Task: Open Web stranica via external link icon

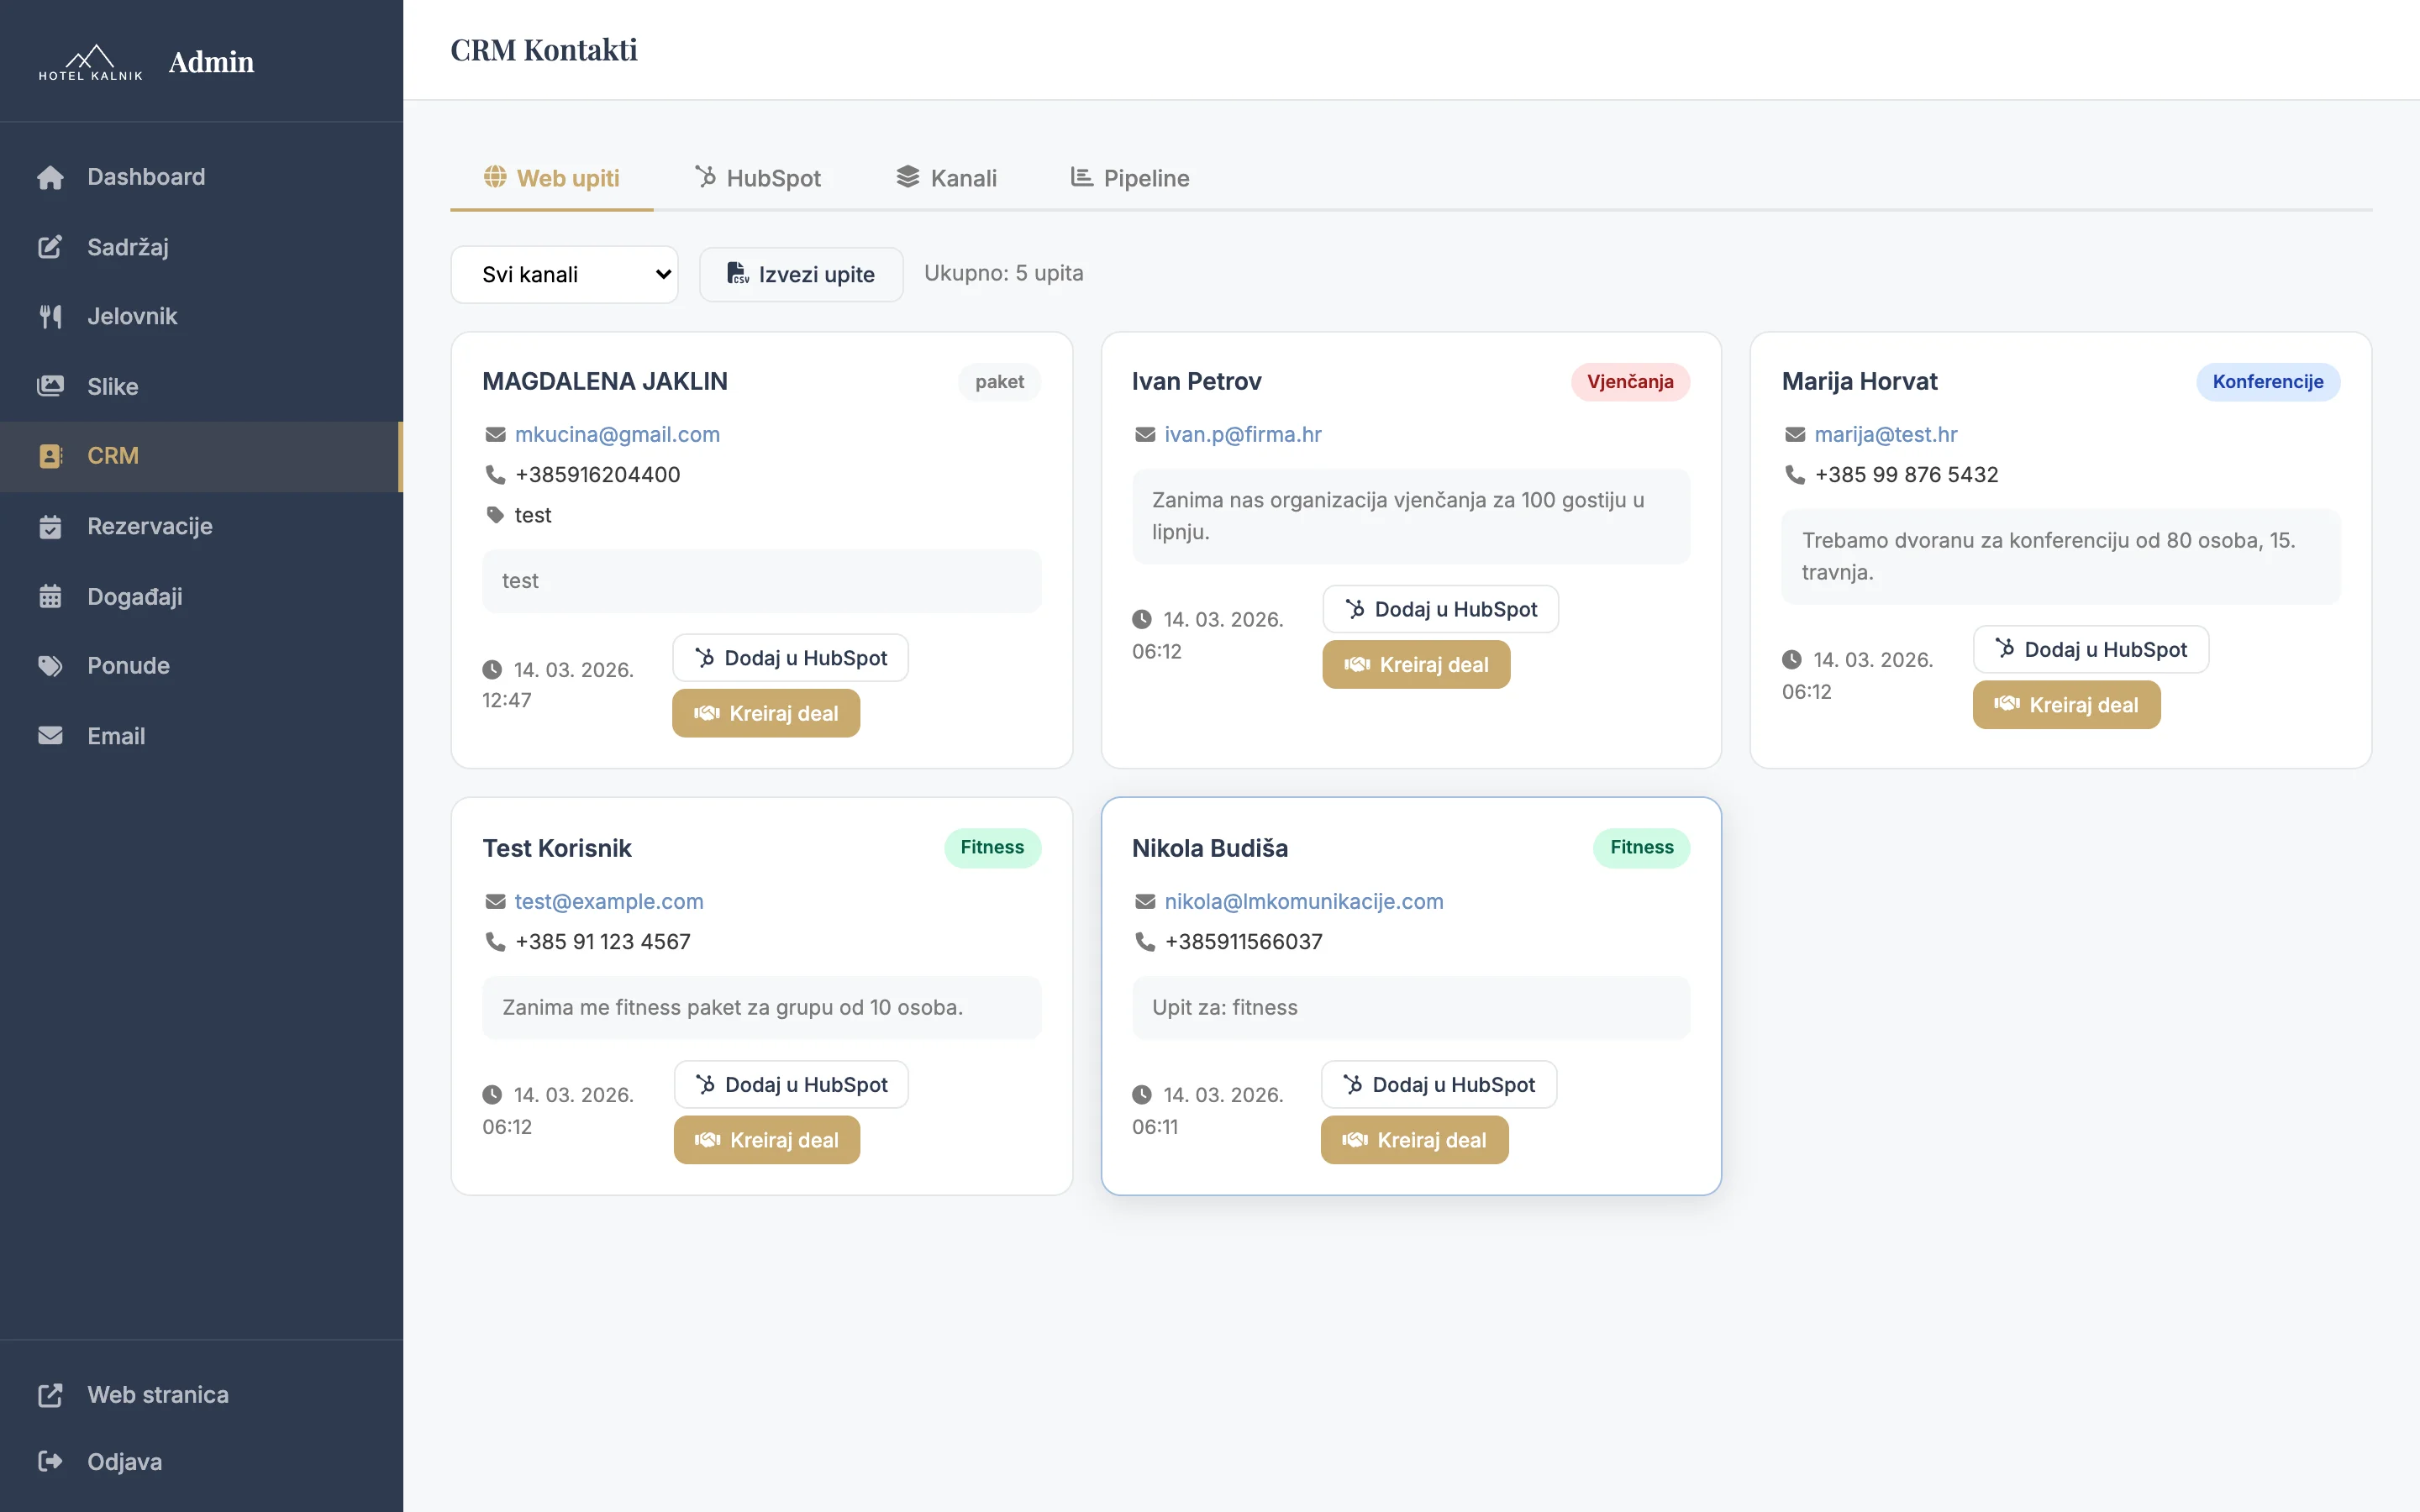Action: point(51,1394)
